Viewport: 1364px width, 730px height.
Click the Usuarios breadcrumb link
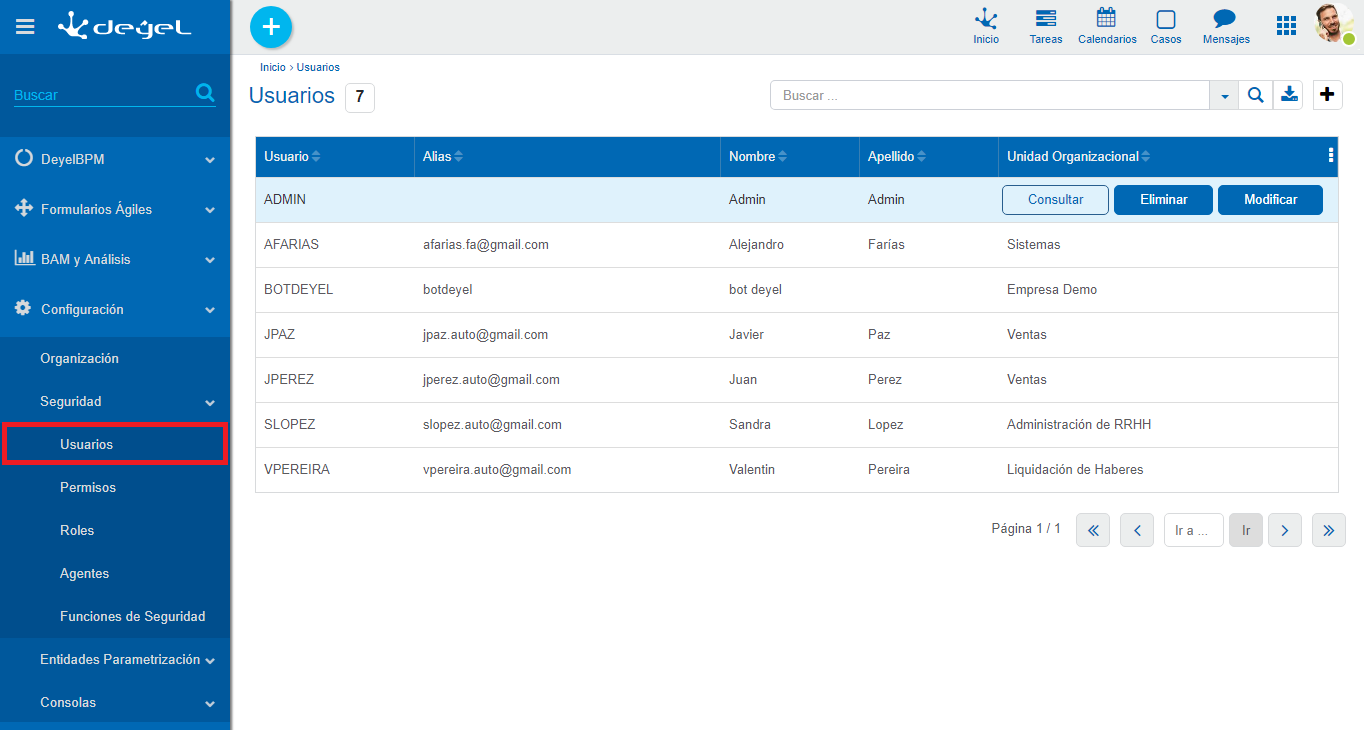(318, 67)
